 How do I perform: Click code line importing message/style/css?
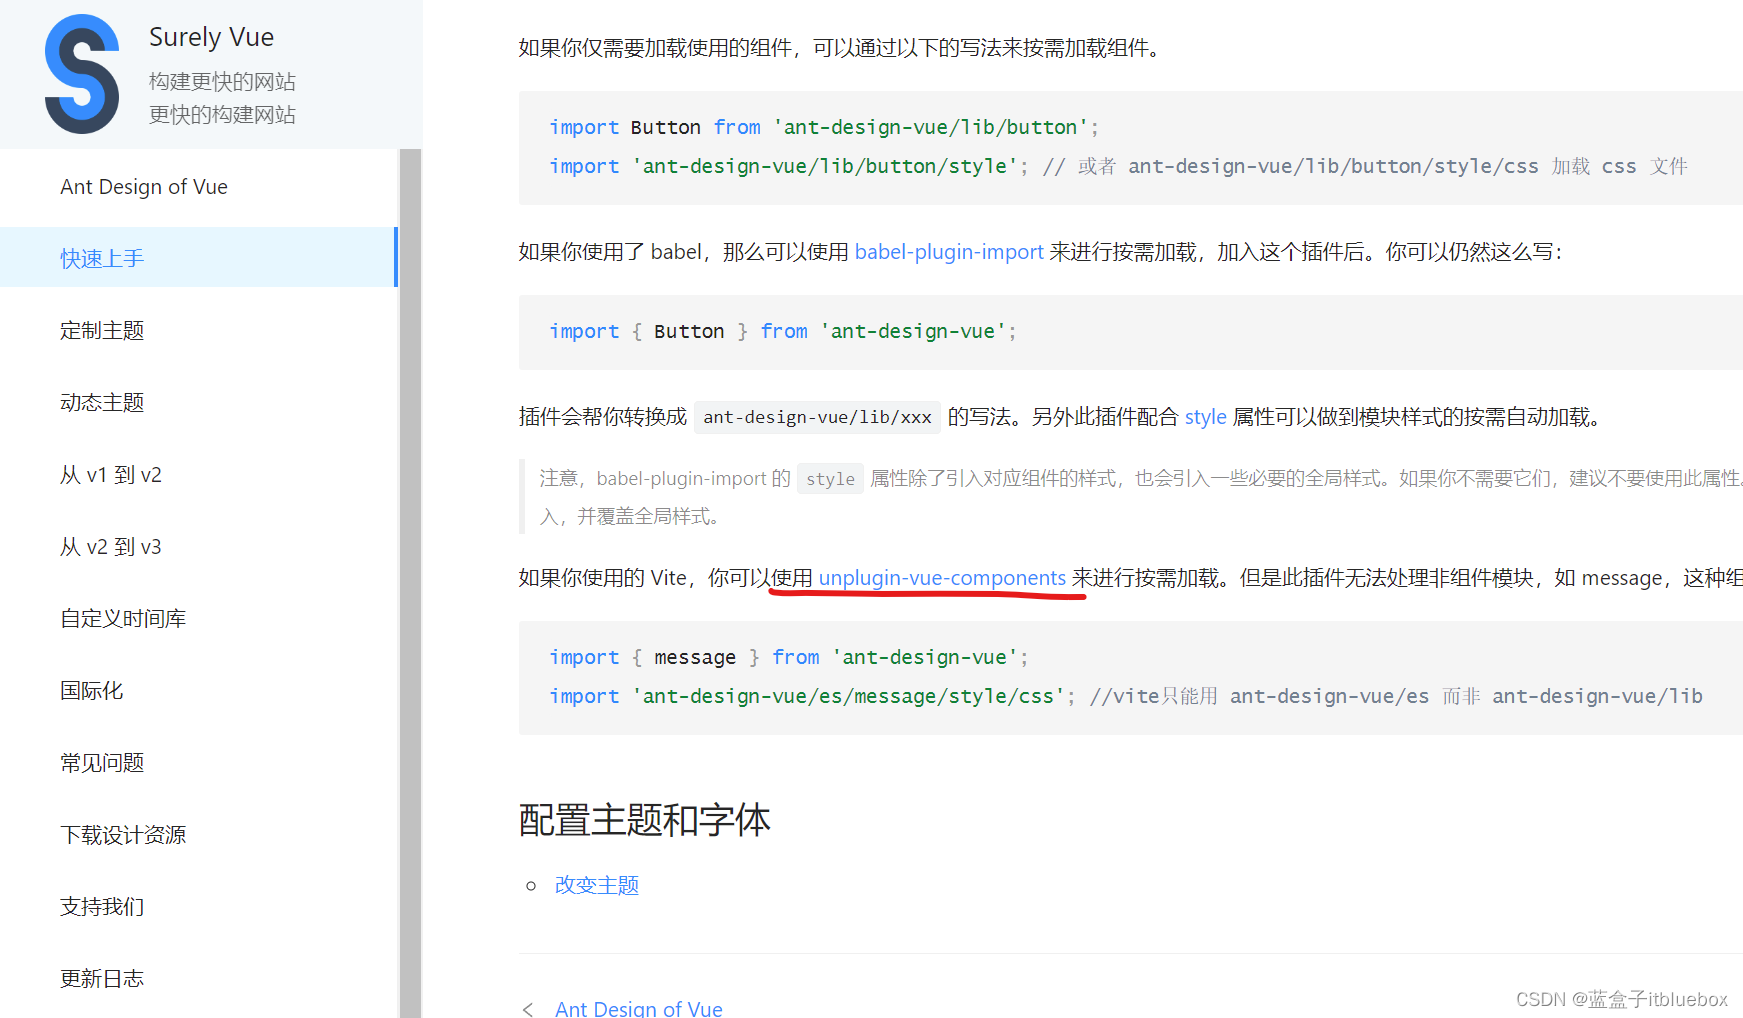pos(1126,696)
